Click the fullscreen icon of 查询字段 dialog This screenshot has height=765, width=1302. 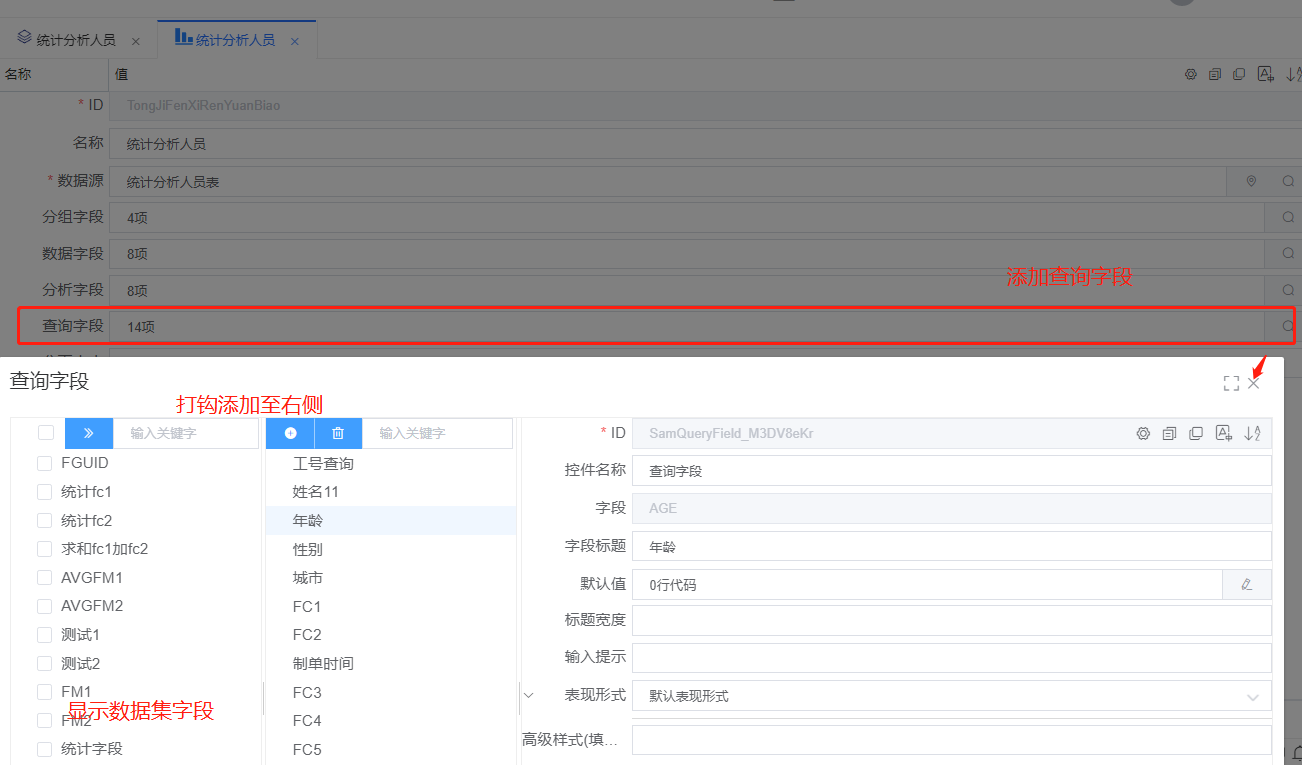(x=1231, y=383)
